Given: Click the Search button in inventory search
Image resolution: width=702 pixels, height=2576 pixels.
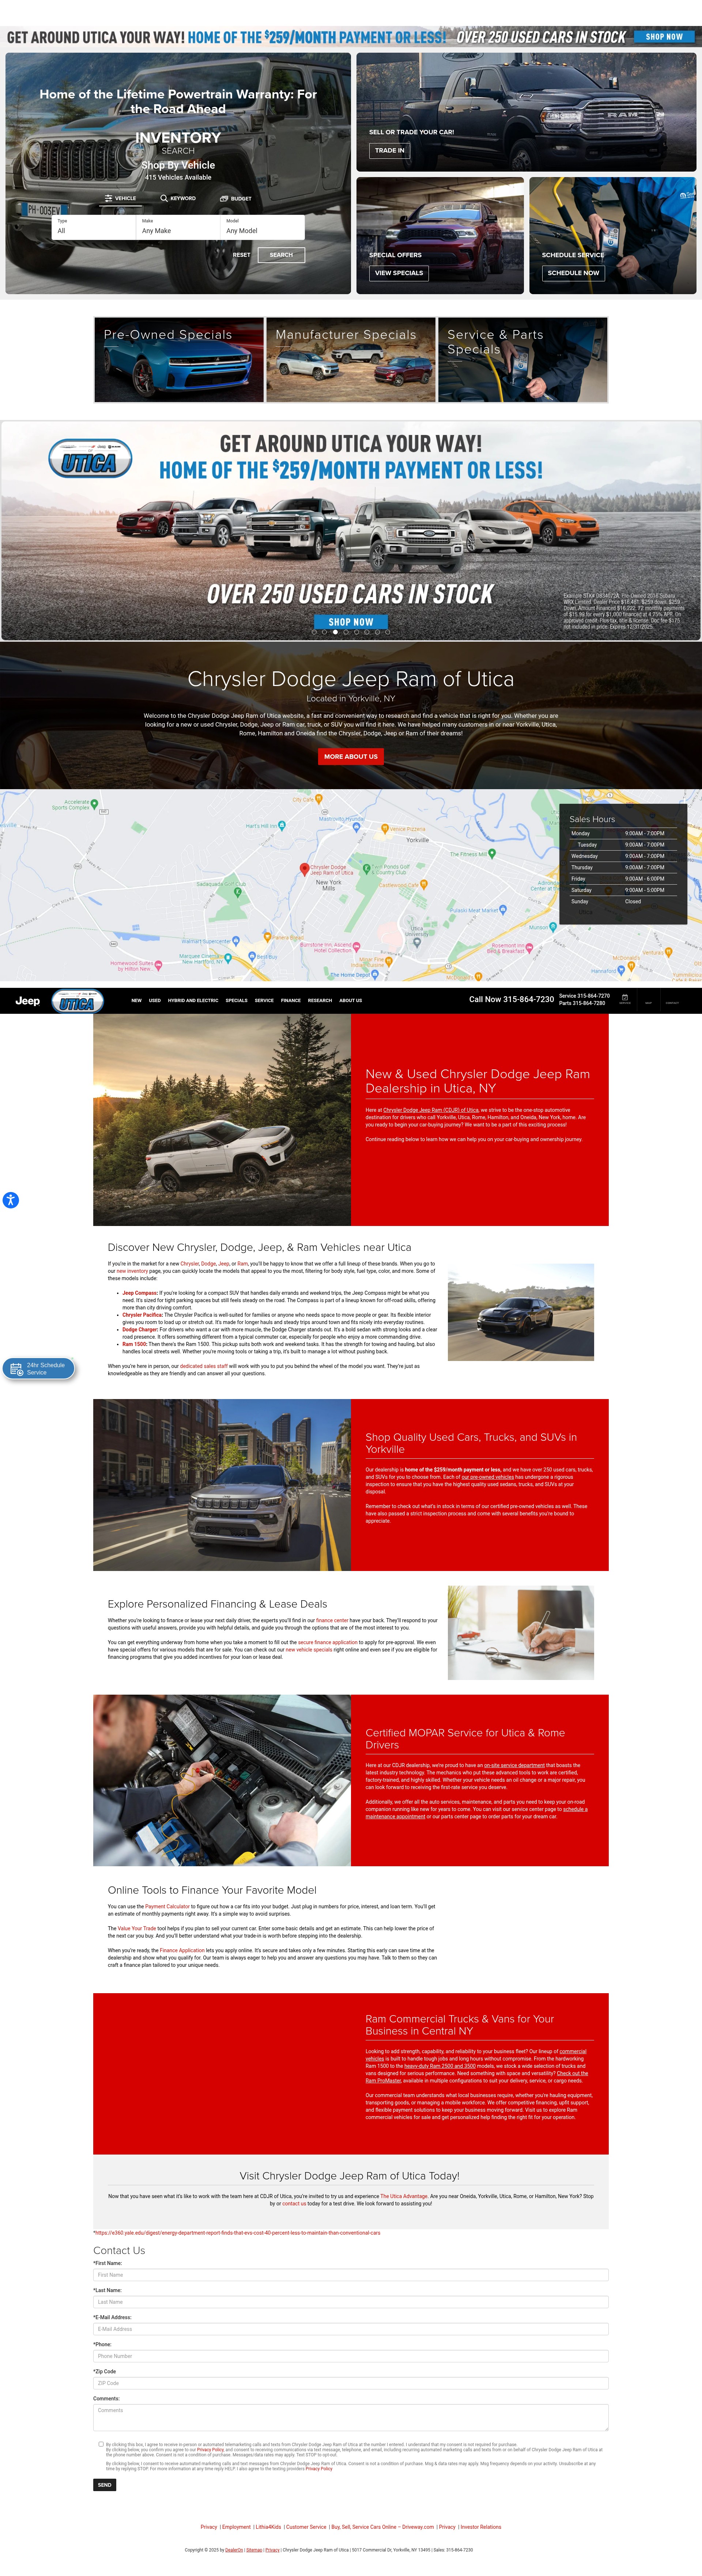Looking at the screenshot, I should pyautogui.click(x=281, y=255).
